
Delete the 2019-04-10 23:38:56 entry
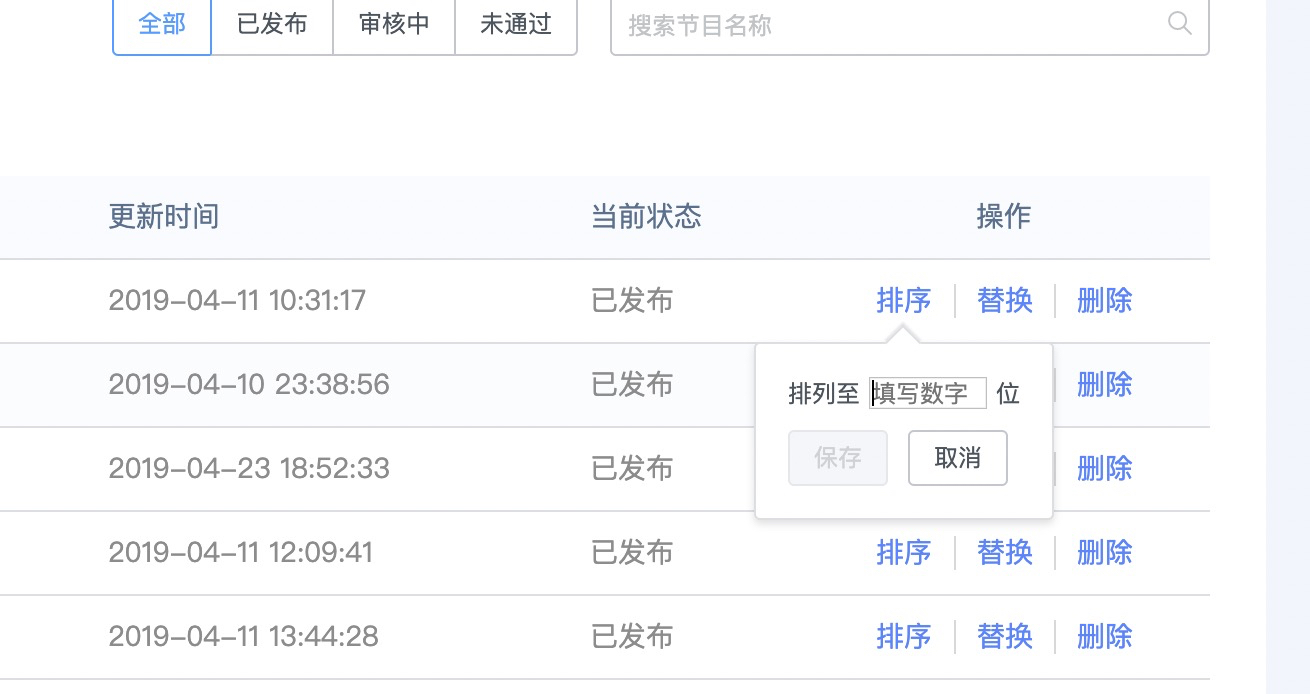point(1105,384)
